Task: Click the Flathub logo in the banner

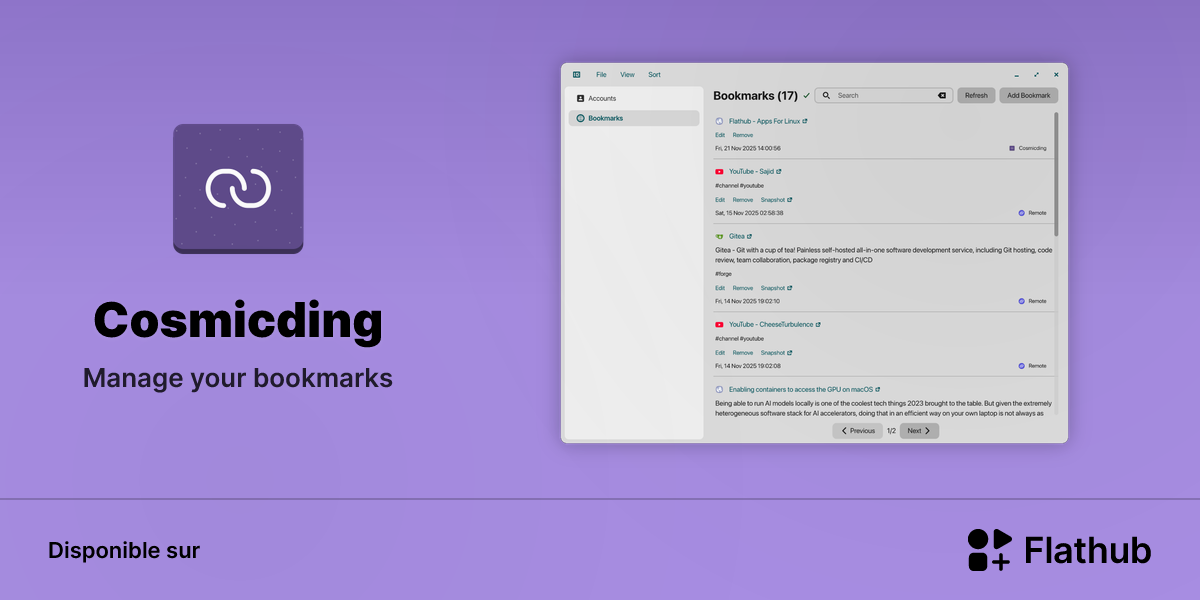Action: 1059,550
